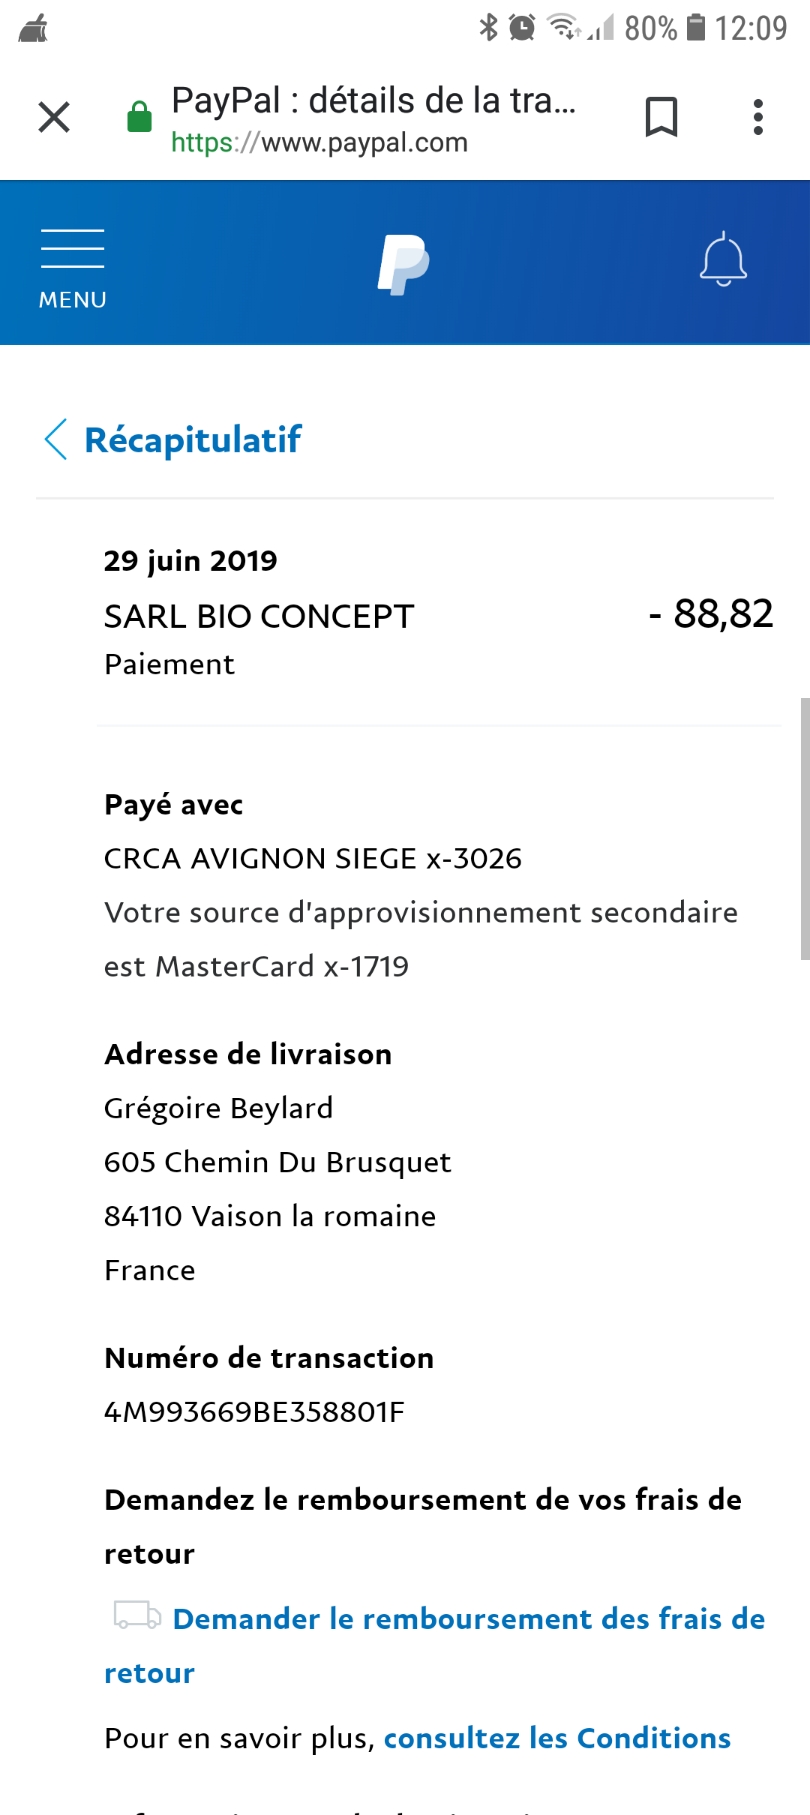Tap the page URL www.paypal.com
The image size is (810, 1815).
tap(319, 143)
